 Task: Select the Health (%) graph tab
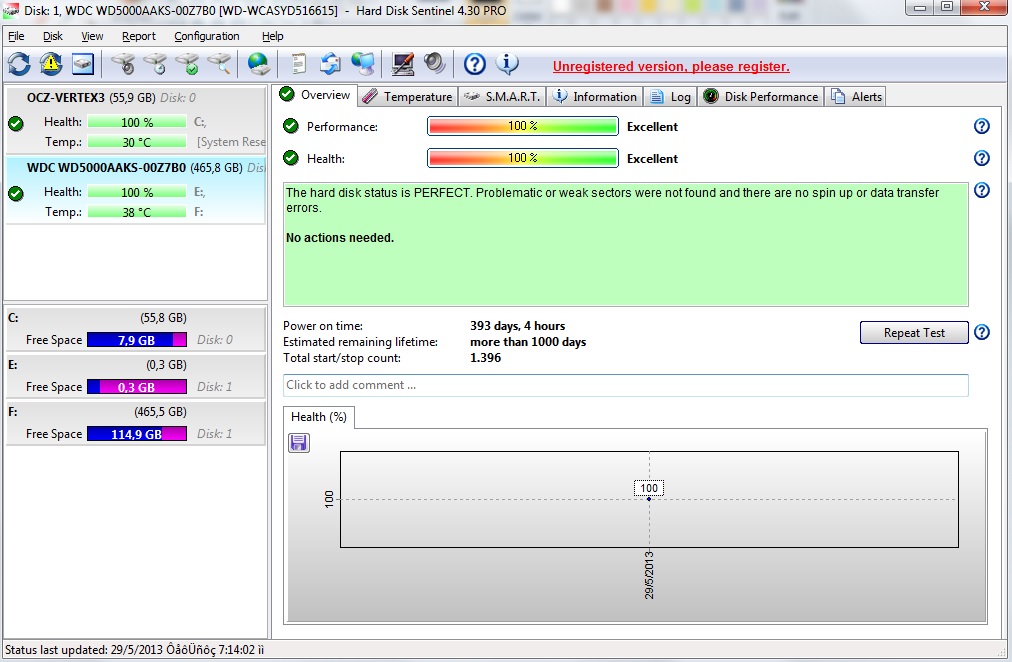[x=319, y=417]
